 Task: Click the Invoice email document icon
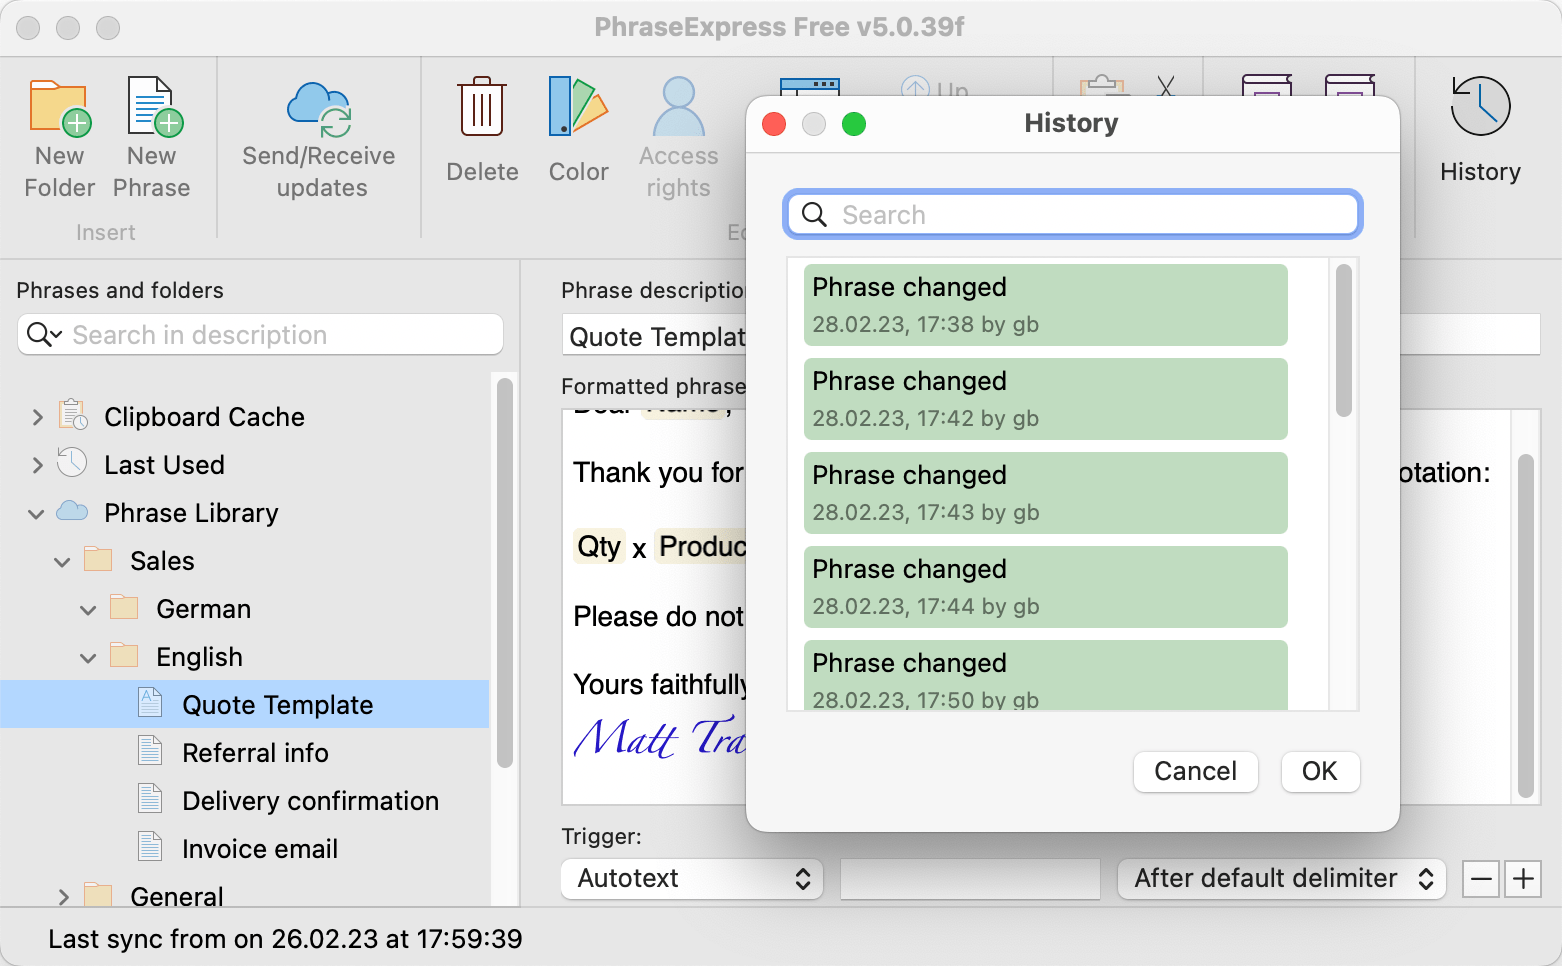150,847
